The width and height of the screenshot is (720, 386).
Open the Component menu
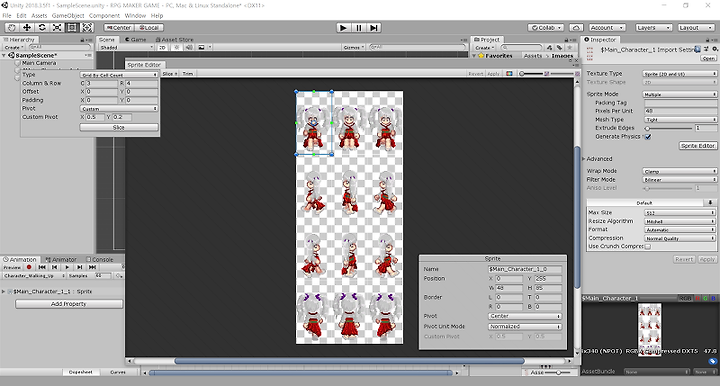point(104,16)
